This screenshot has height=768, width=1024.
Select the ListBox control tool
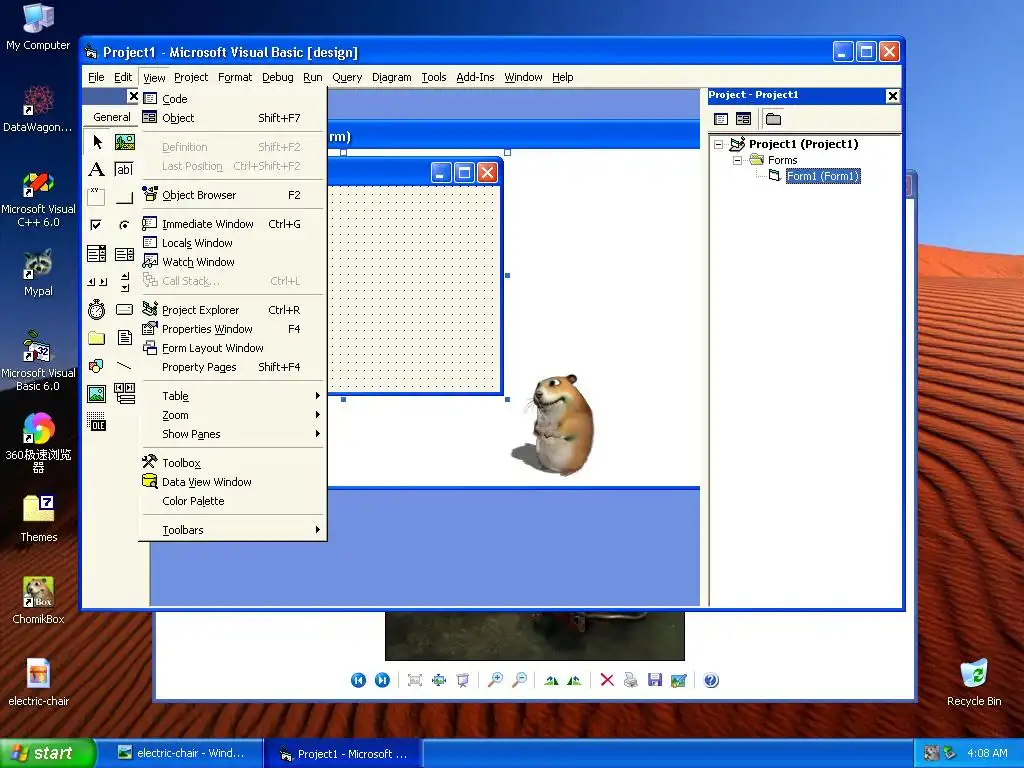coord(124,253)
